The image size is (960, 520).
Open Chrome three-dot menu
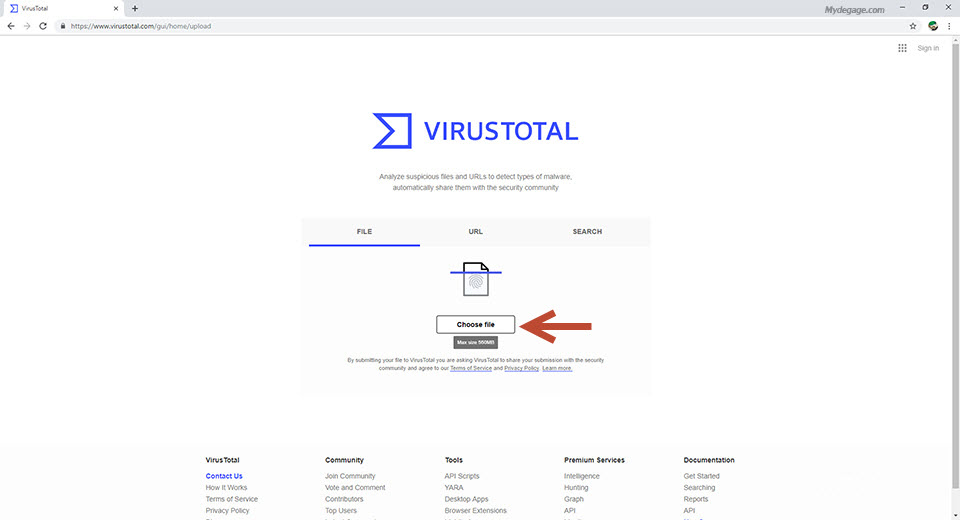click(x=950, y=26)
